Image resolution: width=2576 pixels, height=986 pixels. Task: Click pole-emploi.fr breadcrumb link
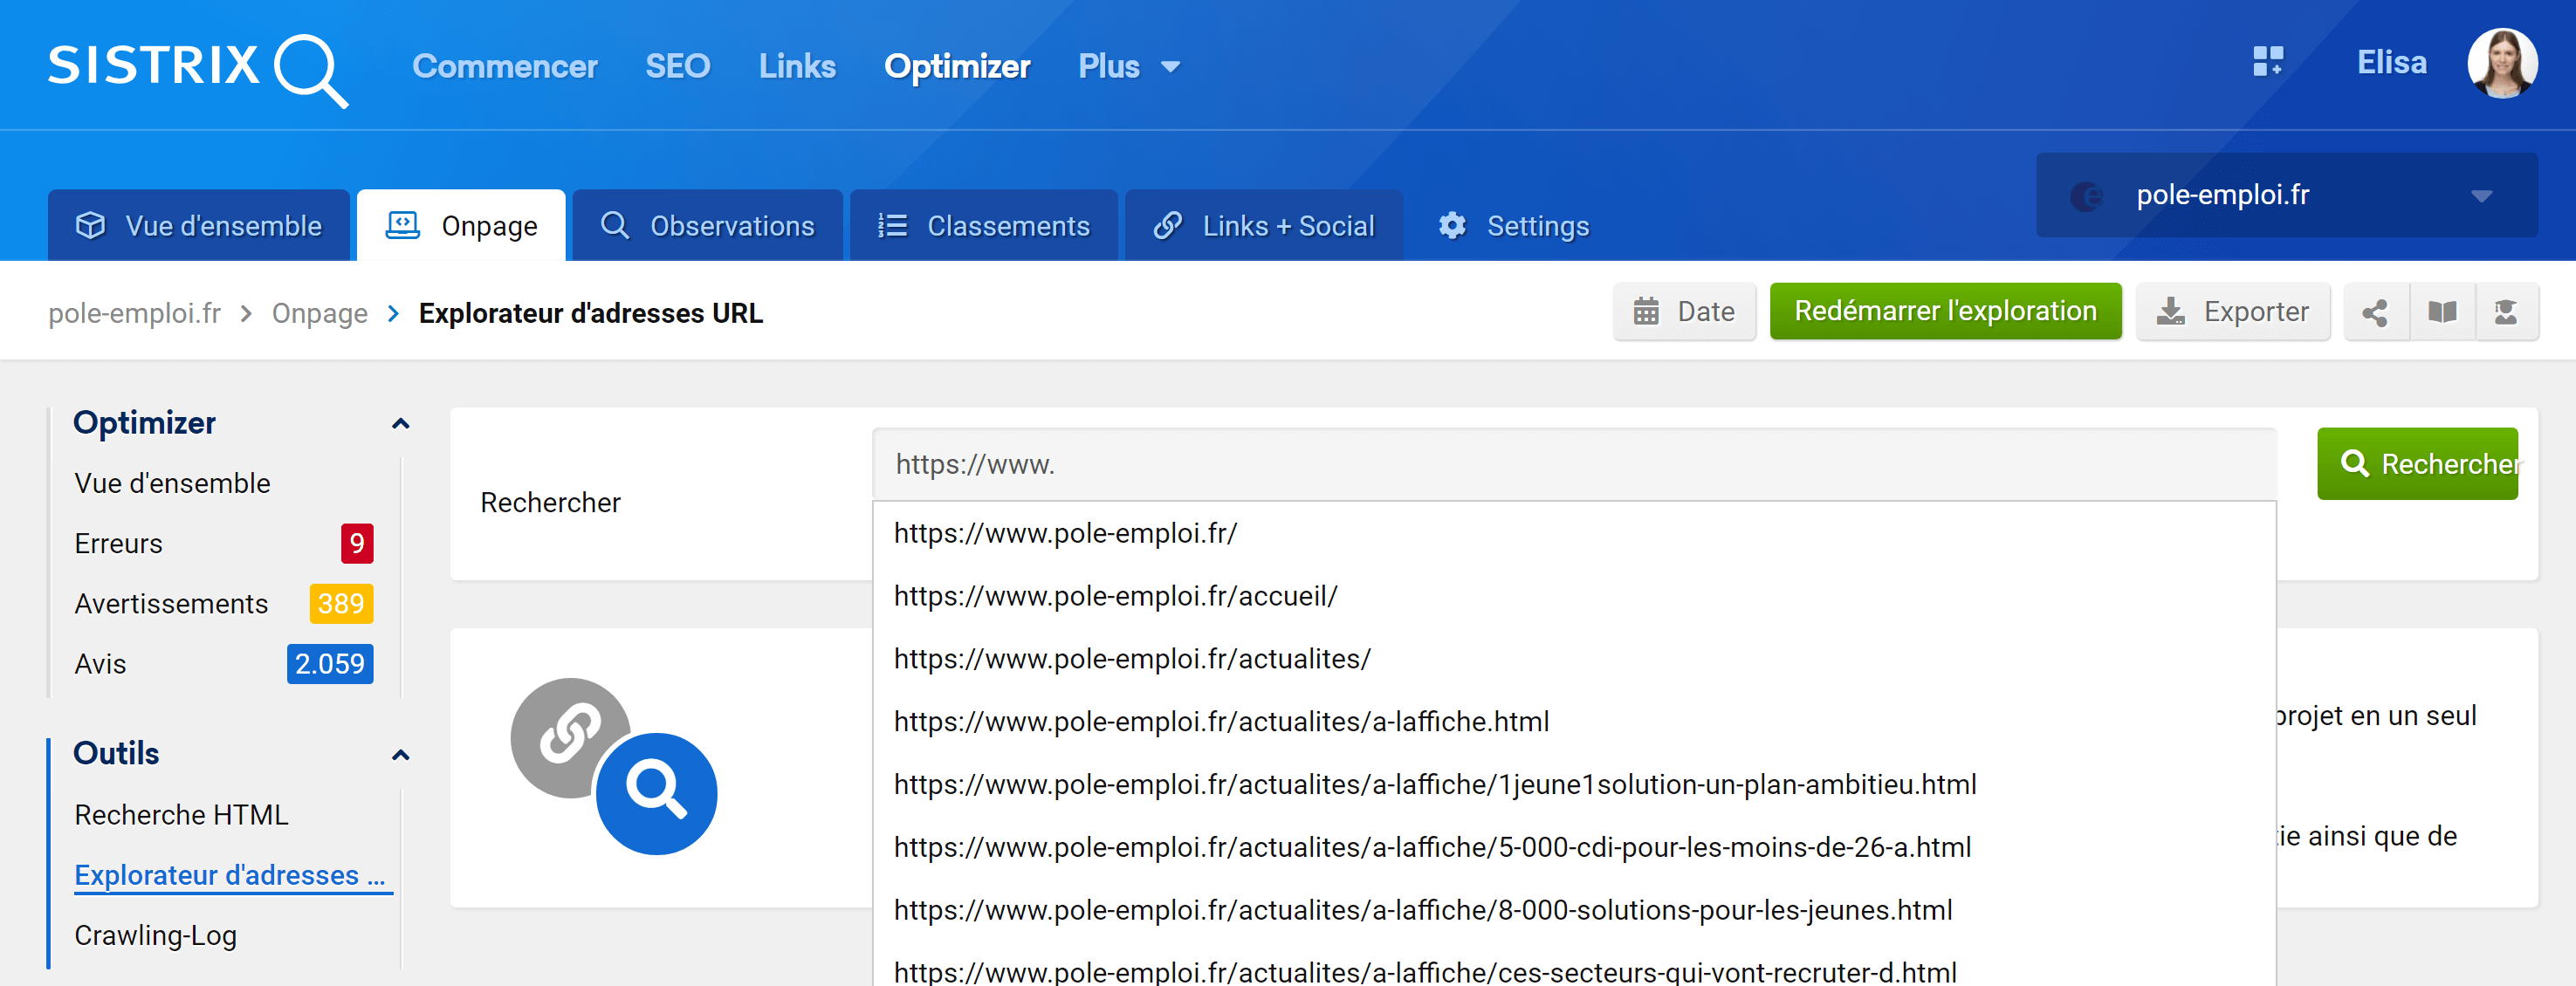(134, 313)
